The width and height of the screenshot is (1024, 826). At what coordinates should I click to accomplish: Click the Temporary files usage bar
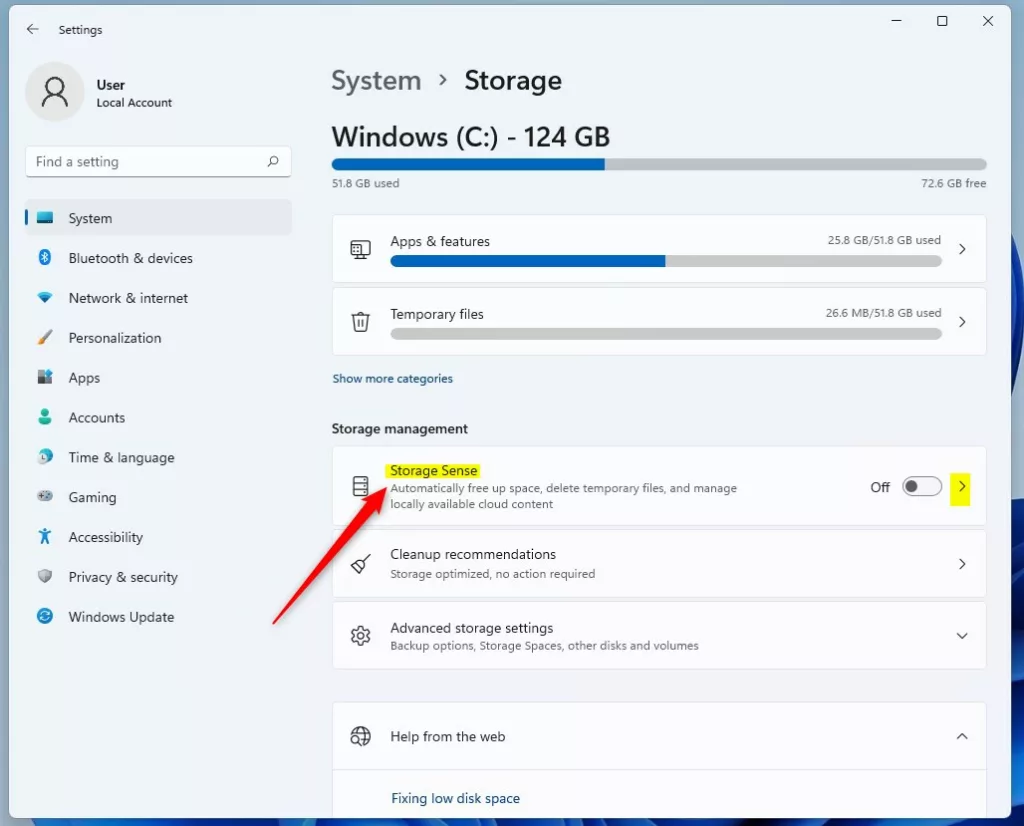tap(666, 334)
